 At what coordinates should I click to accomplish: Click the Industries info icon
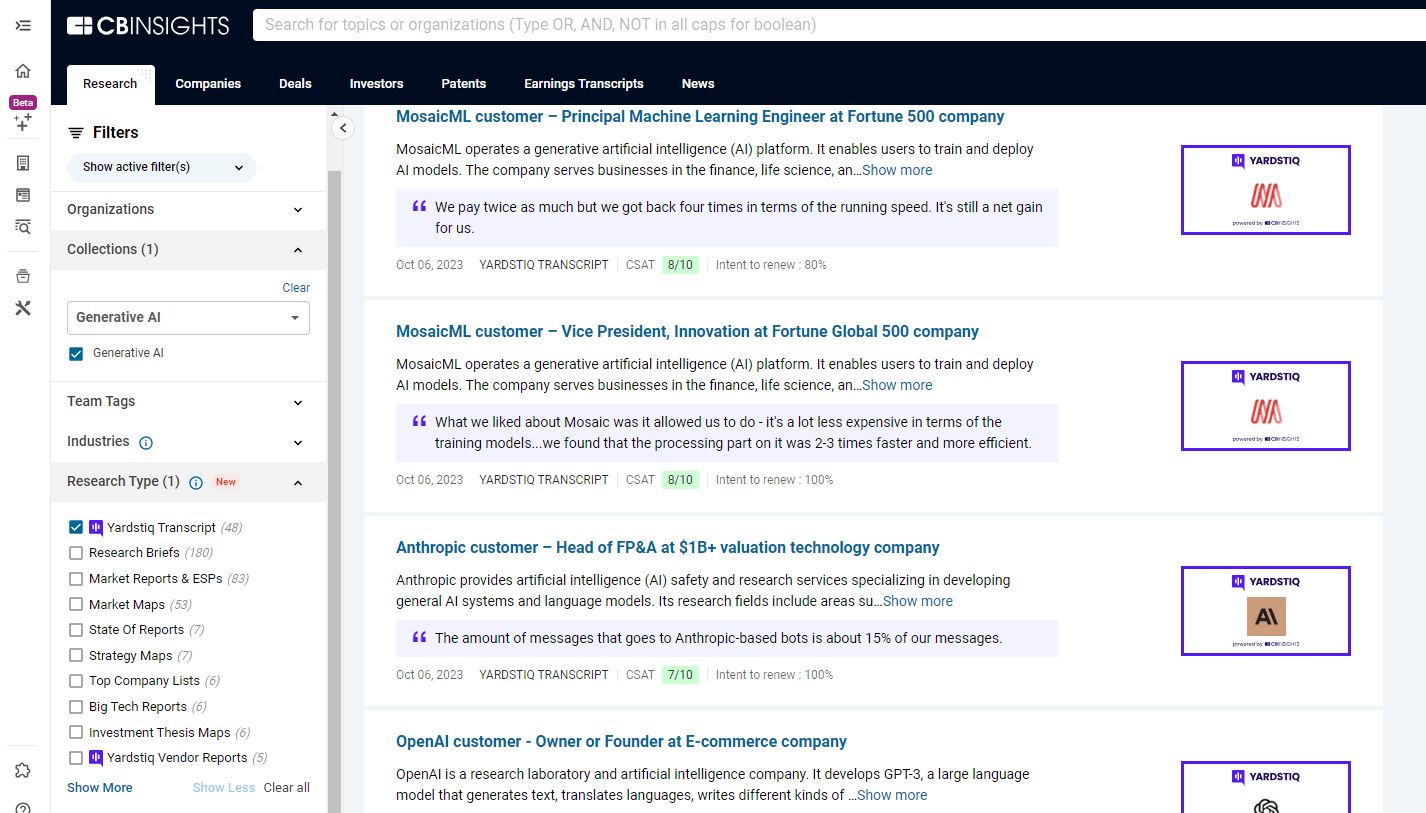click(146, 442)
